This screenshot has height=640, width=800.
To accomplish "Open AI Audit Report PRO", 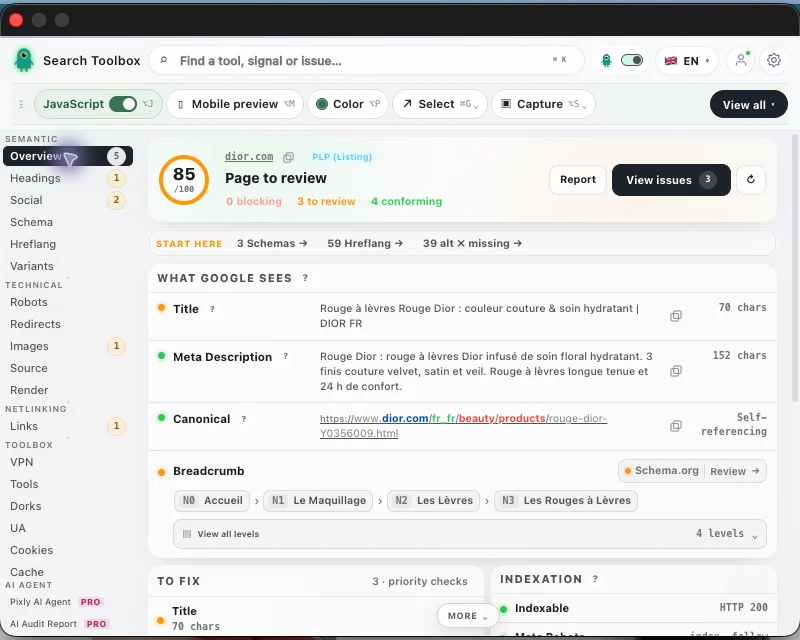I will click(x=59, y=624).
